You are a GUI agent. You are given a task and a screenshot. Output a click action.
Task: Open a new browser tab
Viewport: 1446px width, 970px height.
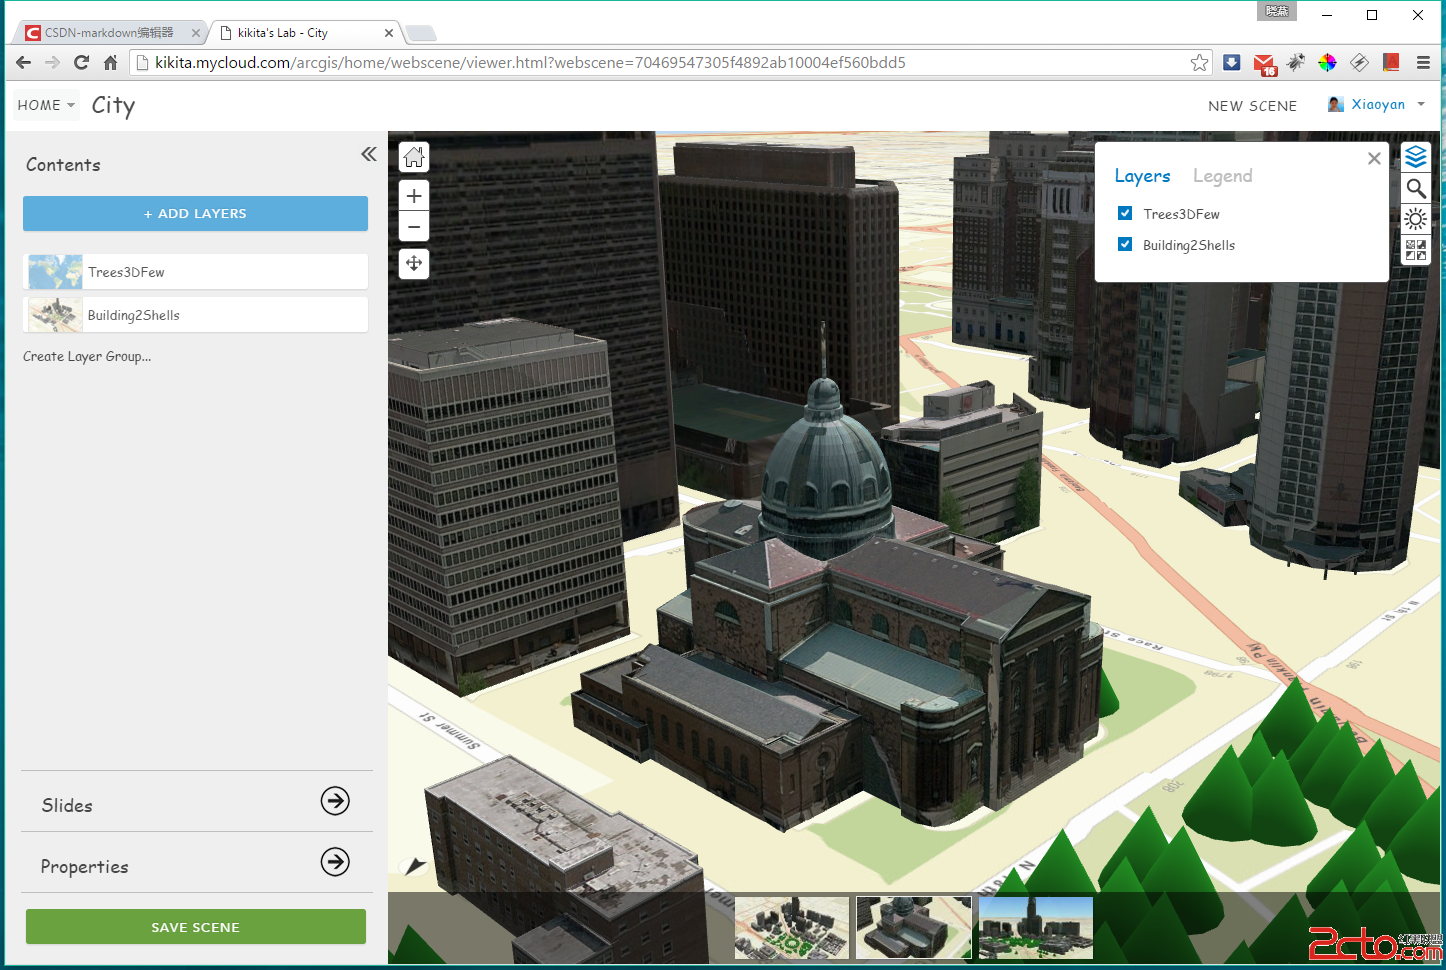(421, 34)
